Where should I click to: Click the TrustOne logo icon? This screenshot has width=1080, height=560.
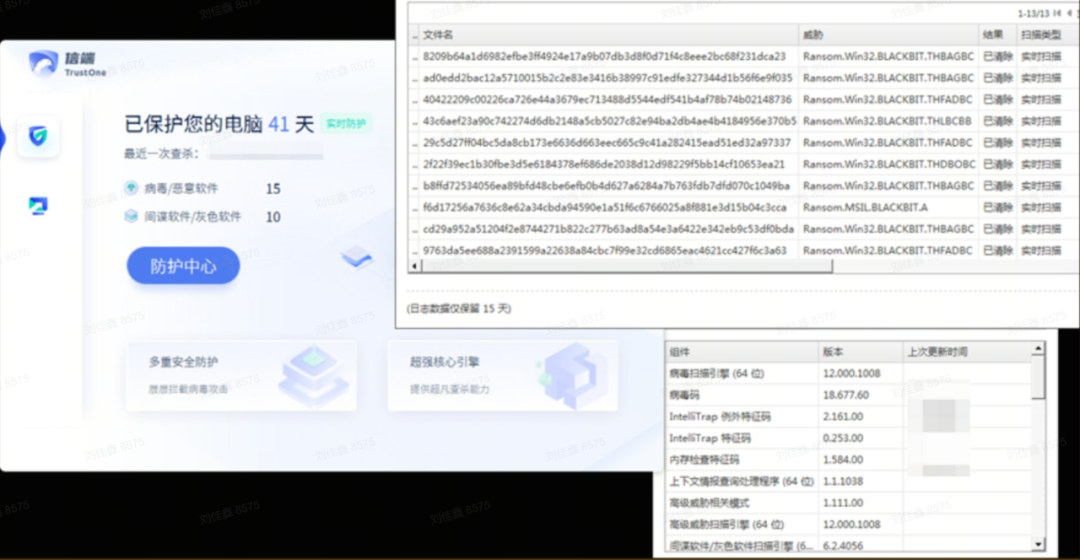coord(42,64)
